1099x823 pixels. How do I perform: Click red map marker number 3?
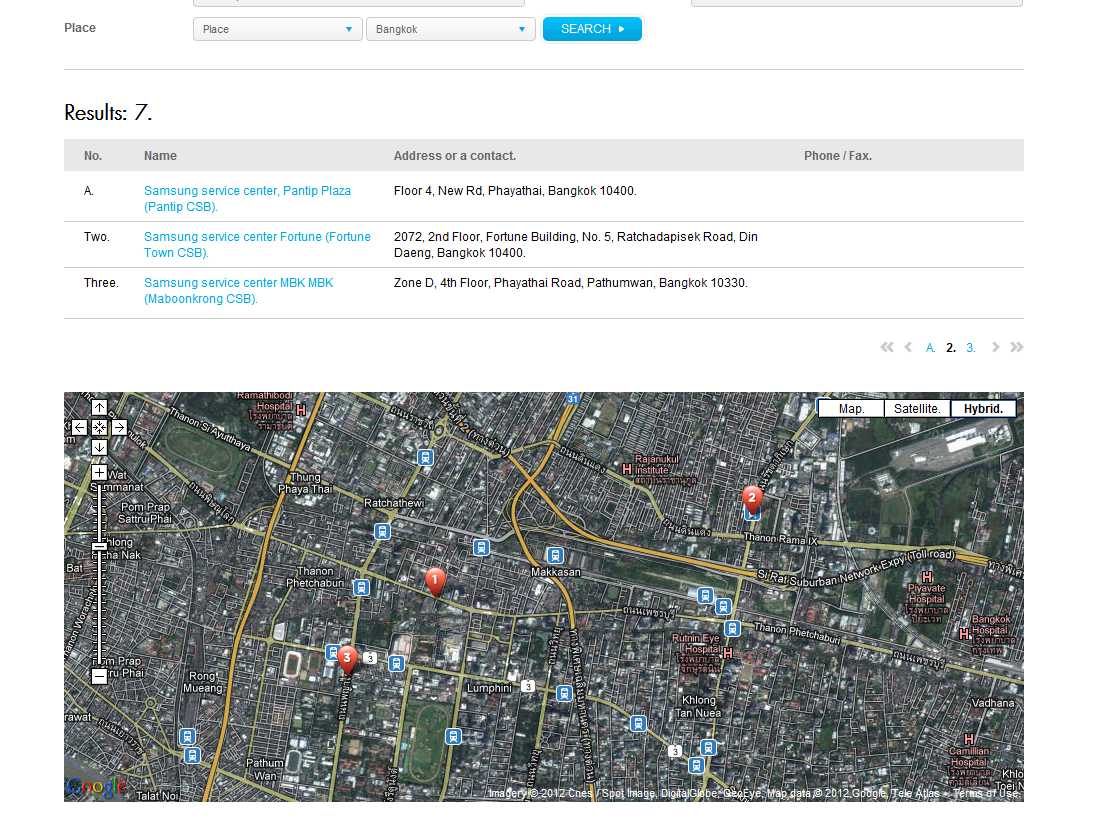pyautogui.click(x=347, y=658)
